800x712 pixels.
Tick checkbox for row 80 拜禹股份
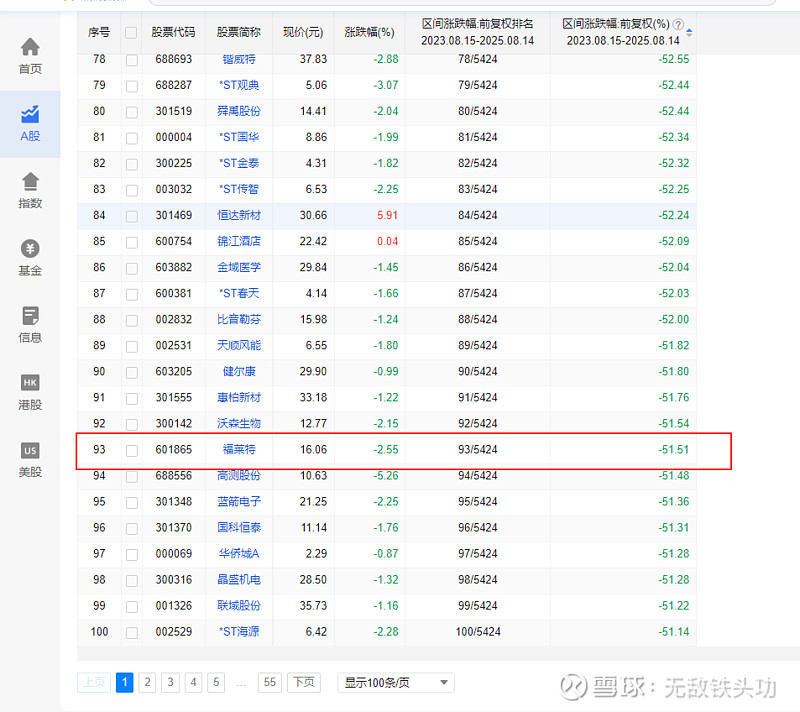coord(132,112)
